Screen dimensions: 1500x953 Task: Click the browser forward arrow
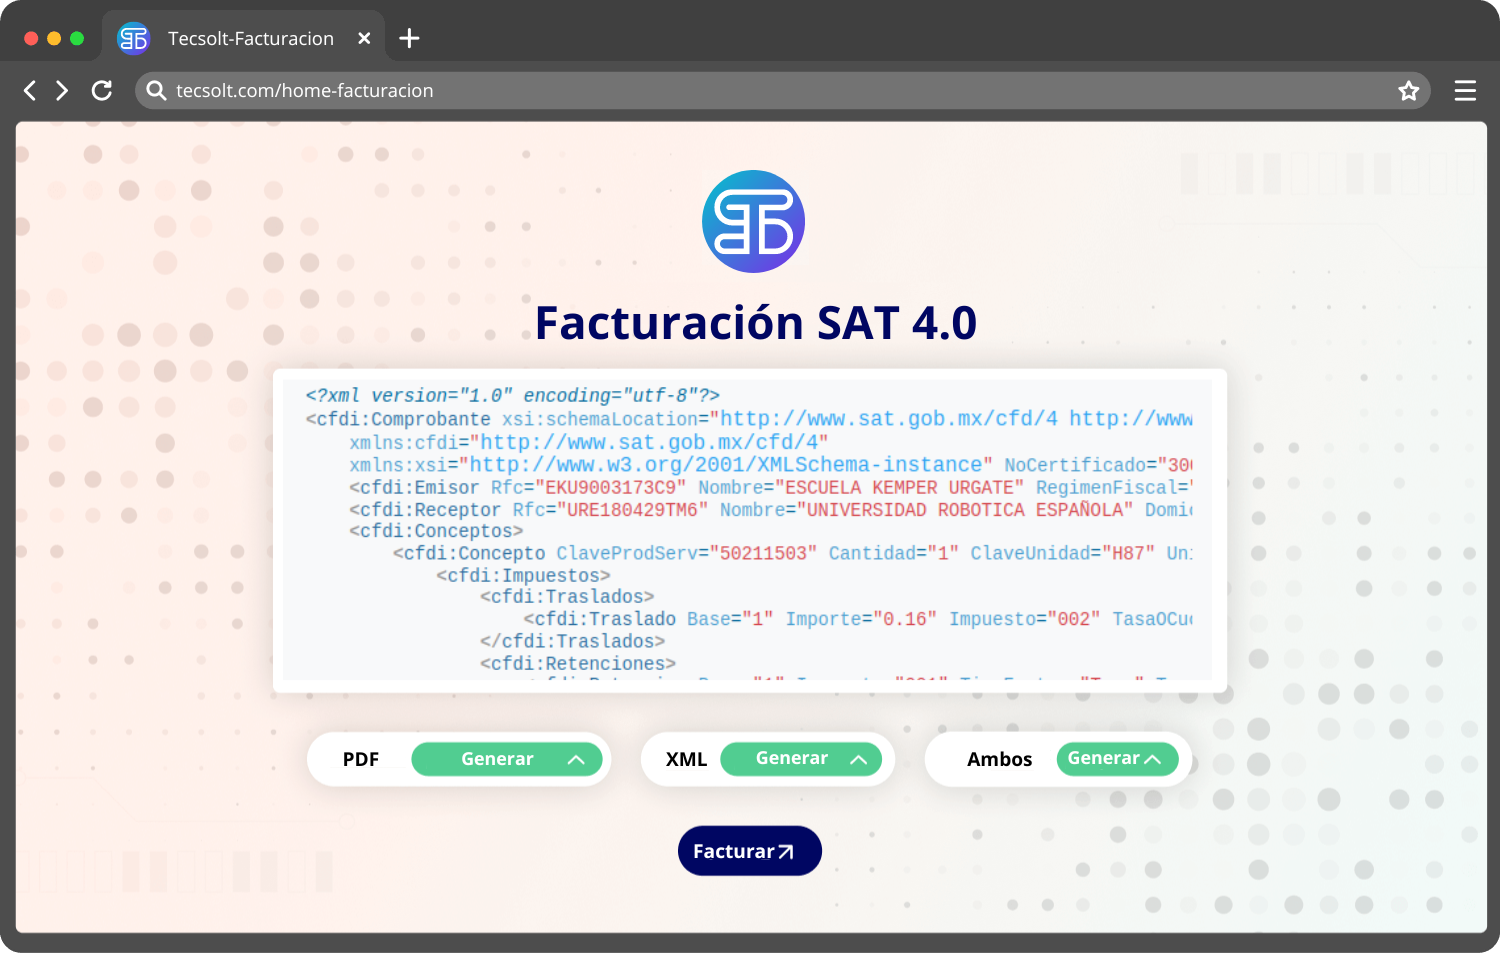click(62, 91)
